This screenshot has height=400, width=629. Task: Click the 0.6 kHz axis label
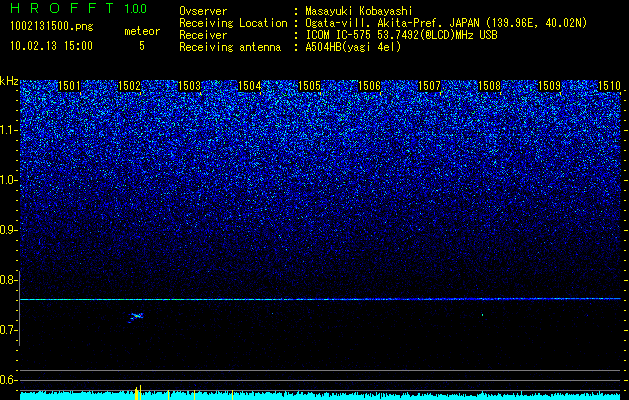pyautogui.click(x=8, y=380)
